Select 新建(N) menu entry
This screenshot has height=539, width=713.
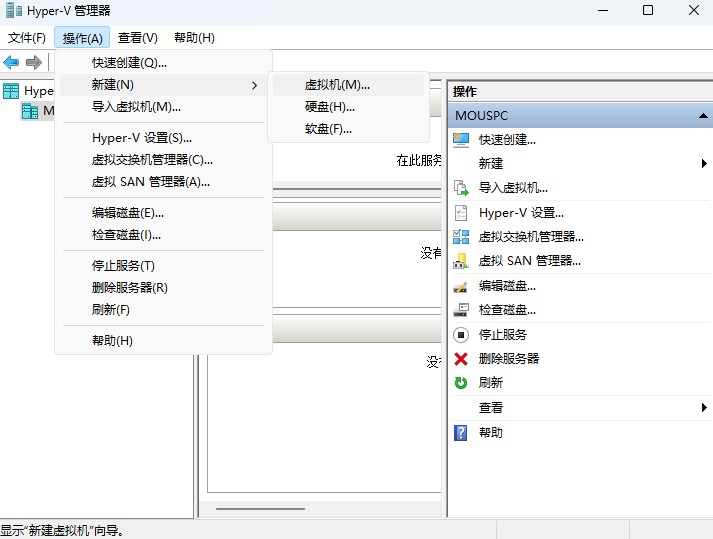(x=163, y=85)
